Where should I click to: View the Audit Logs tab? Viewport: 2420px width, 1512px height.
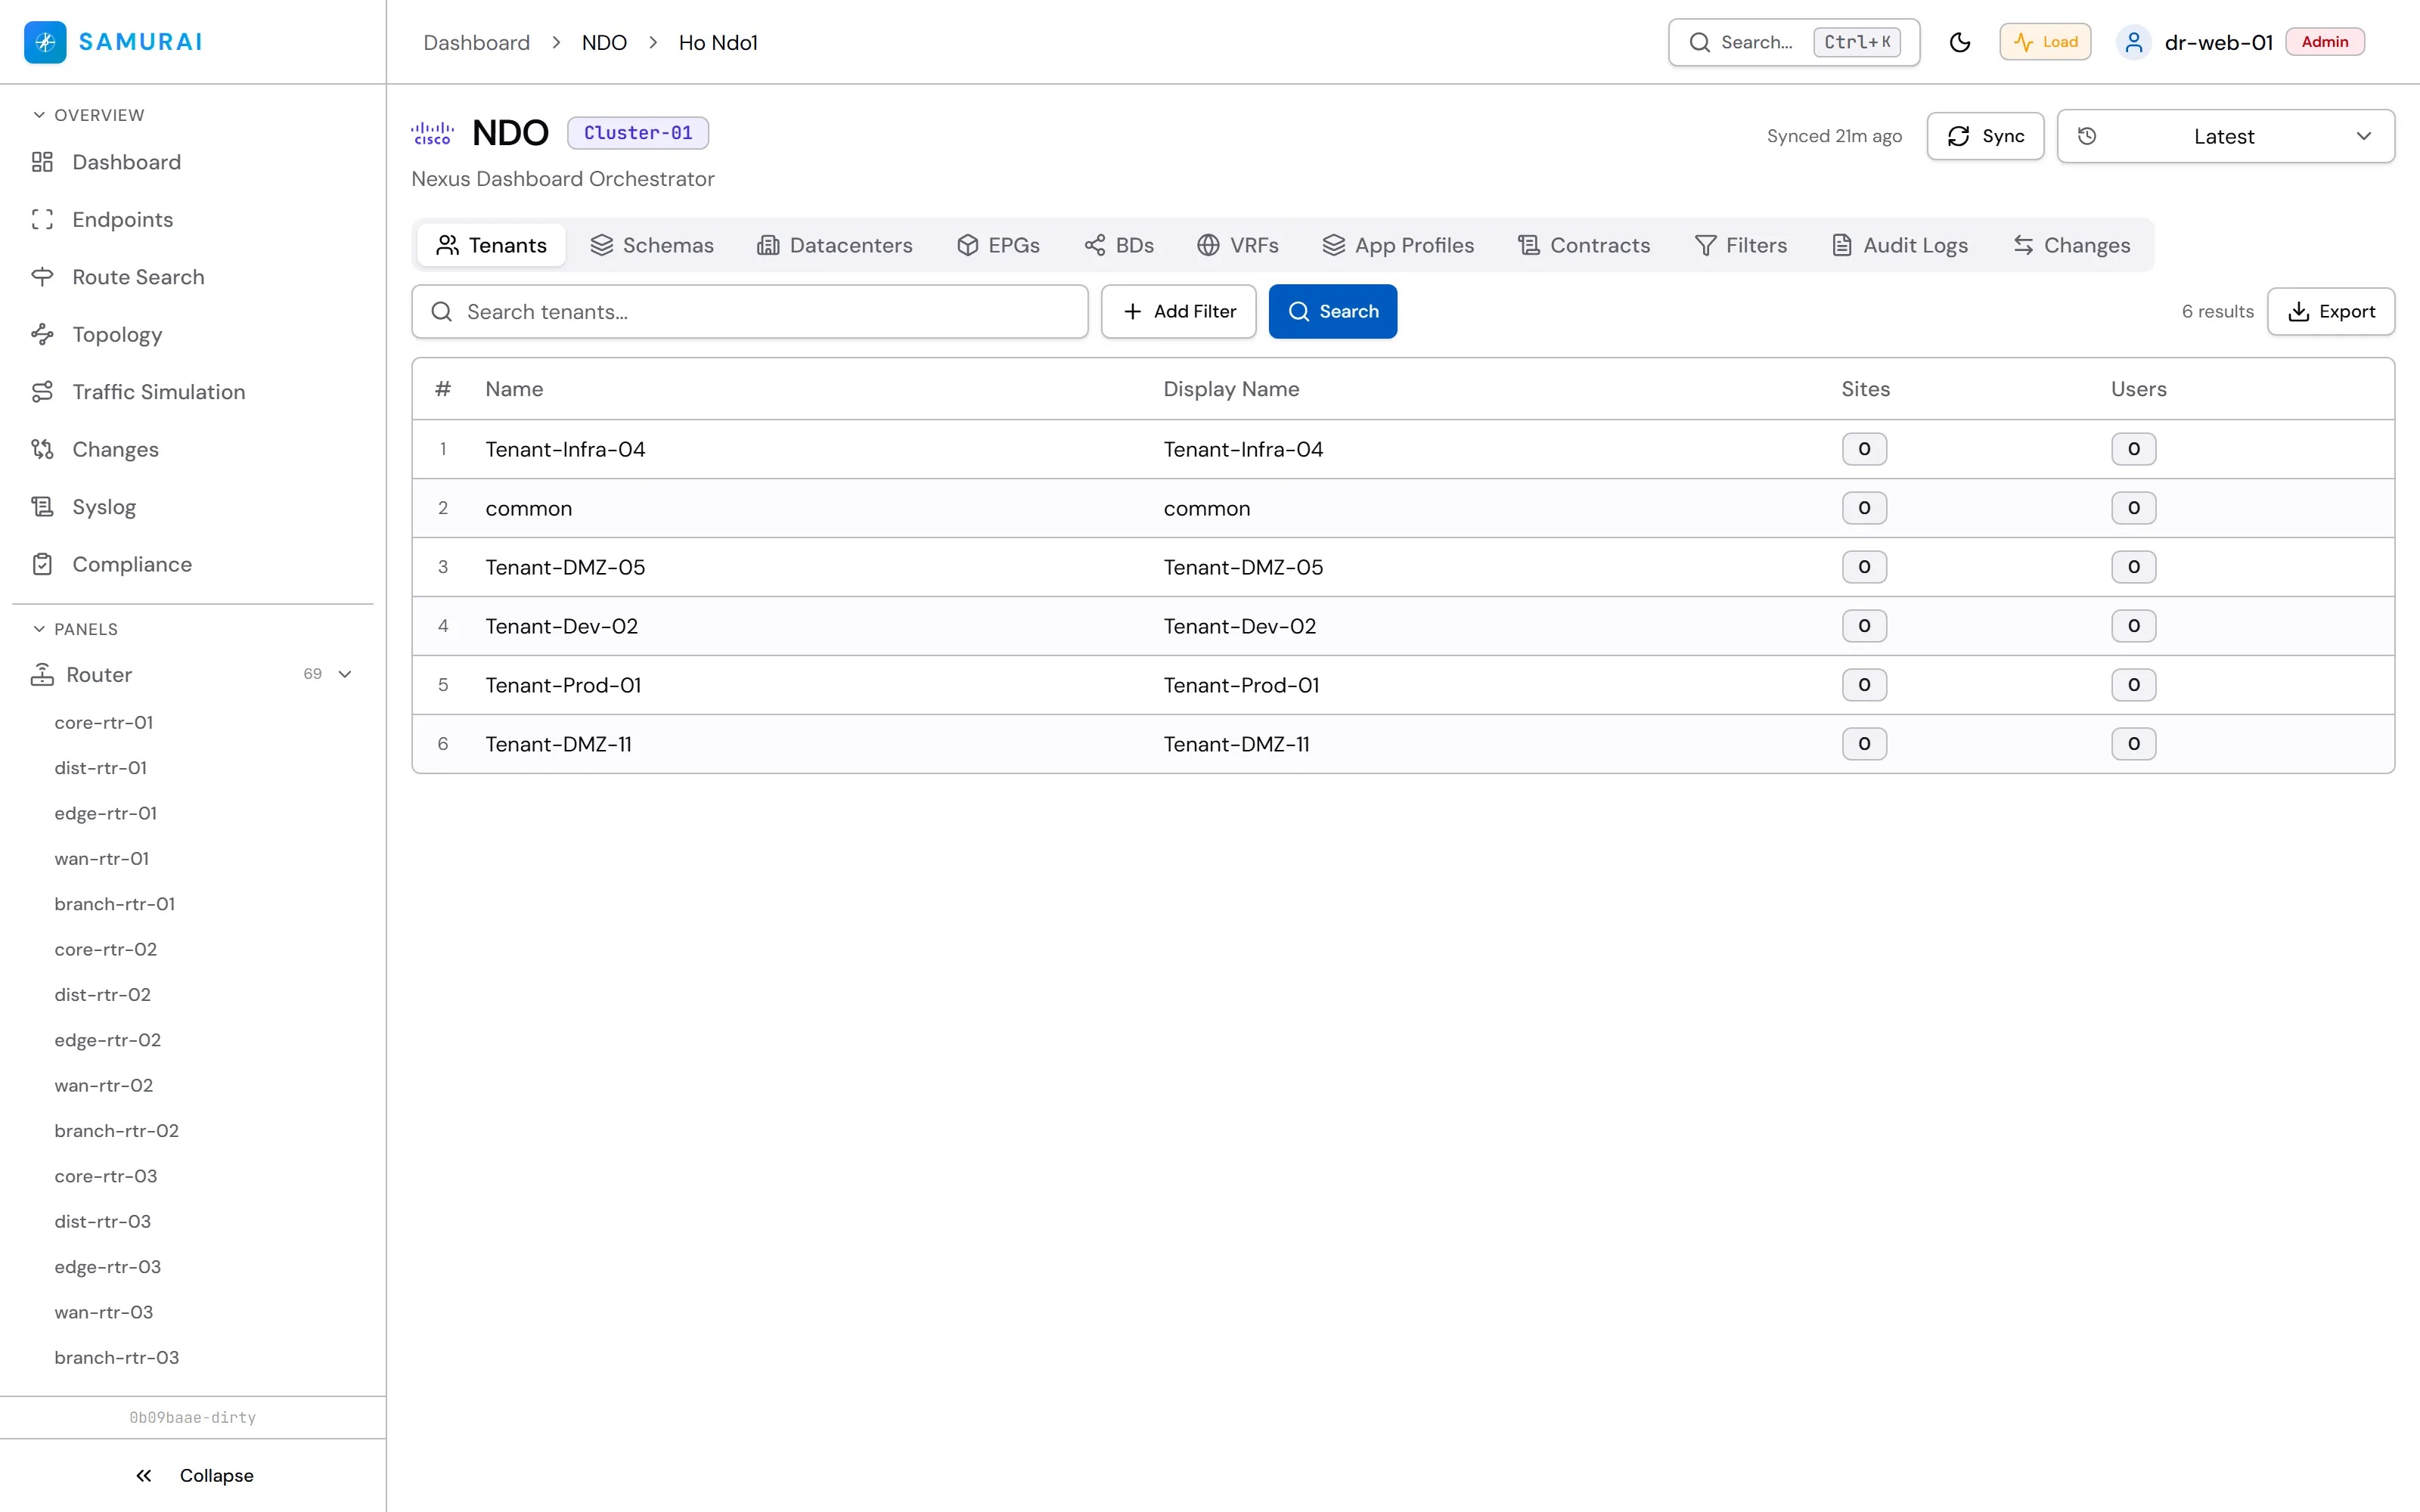click(x=1900, y=245)
